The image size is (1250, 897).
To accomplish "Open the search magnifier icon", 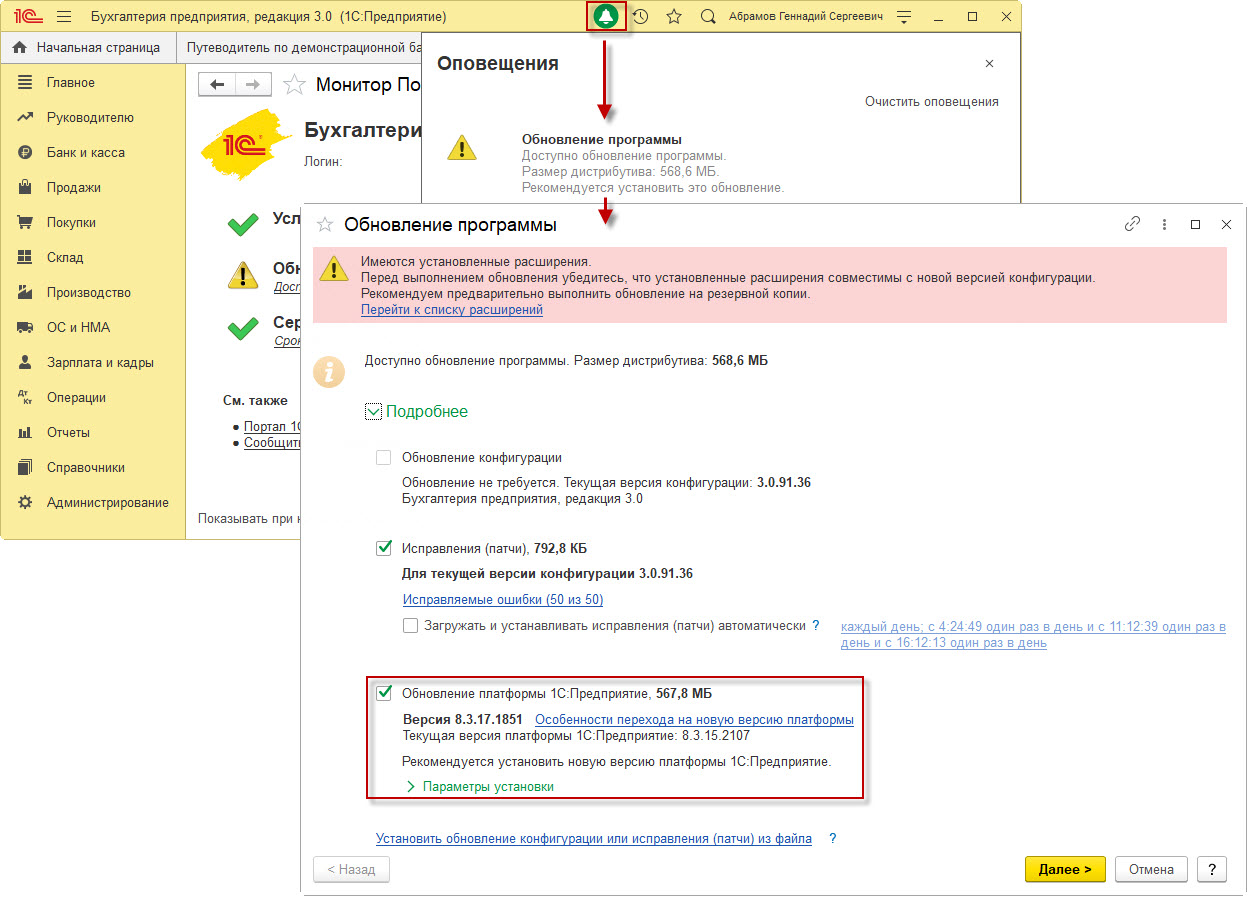I will point(708,17).
